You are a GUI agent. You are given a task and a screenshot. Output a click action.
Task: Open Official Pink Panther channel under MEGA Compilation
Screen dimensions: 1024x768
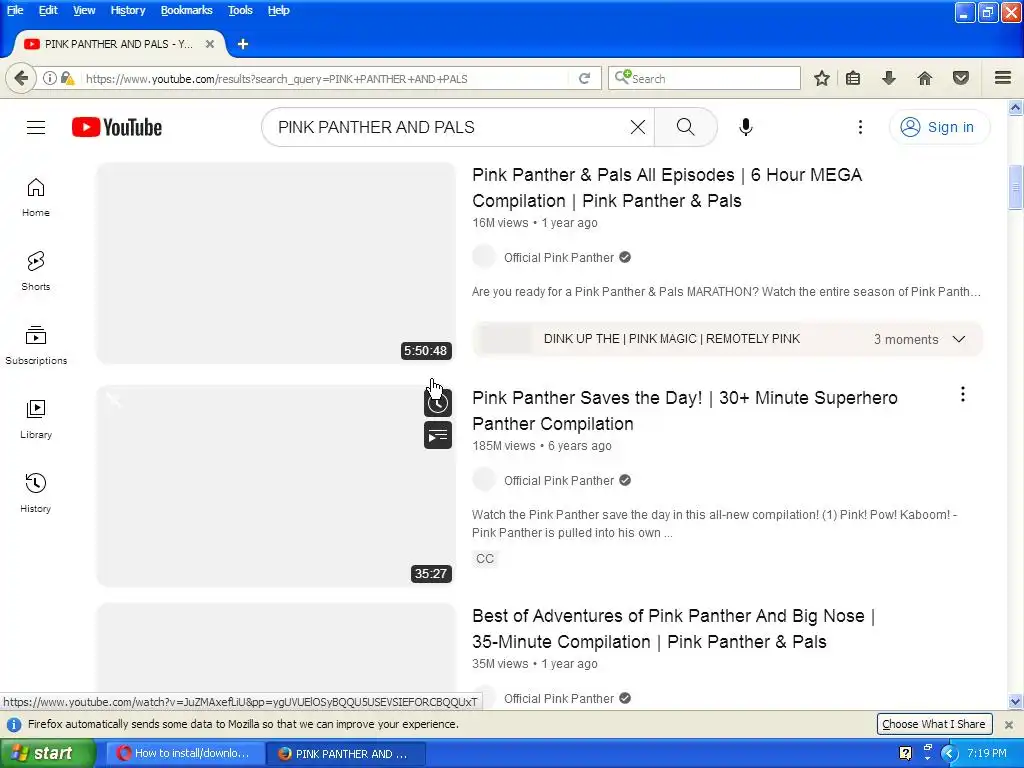[558, 257]
